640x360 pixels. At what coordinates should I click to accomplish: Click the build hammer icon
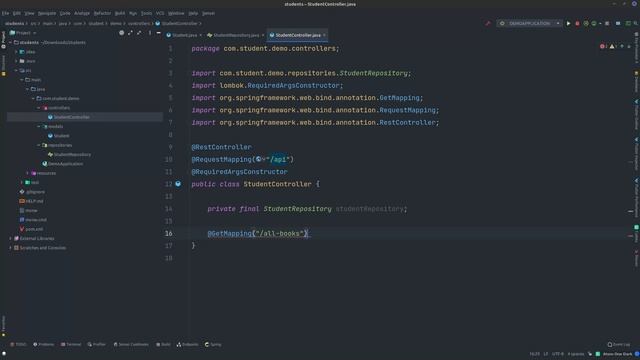coord(488,24)
